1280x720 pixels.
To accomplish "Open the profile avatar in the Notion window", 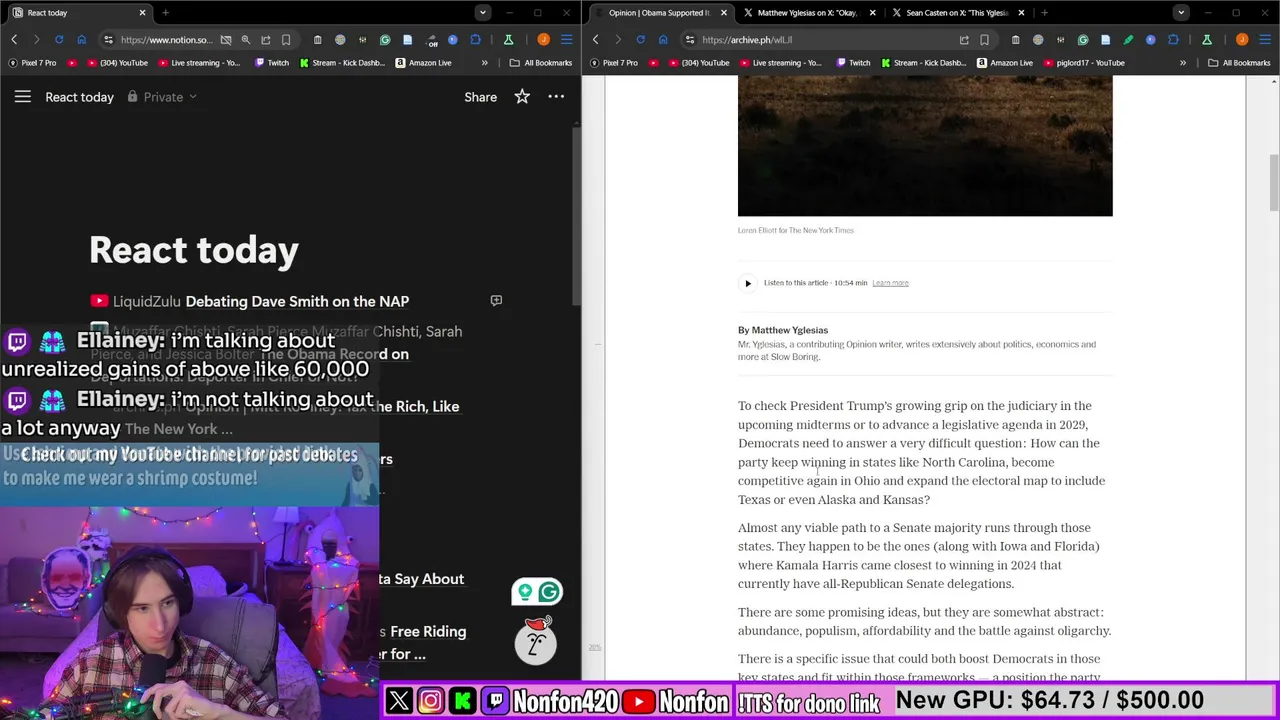I will 543,40.
